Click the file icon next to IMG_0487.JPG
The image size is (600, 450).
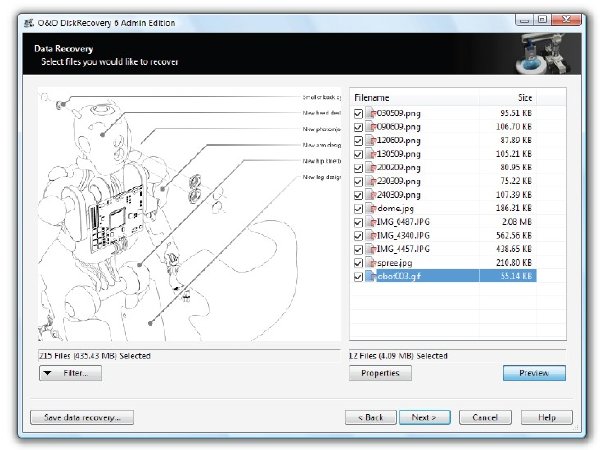[x=371, y=222]
